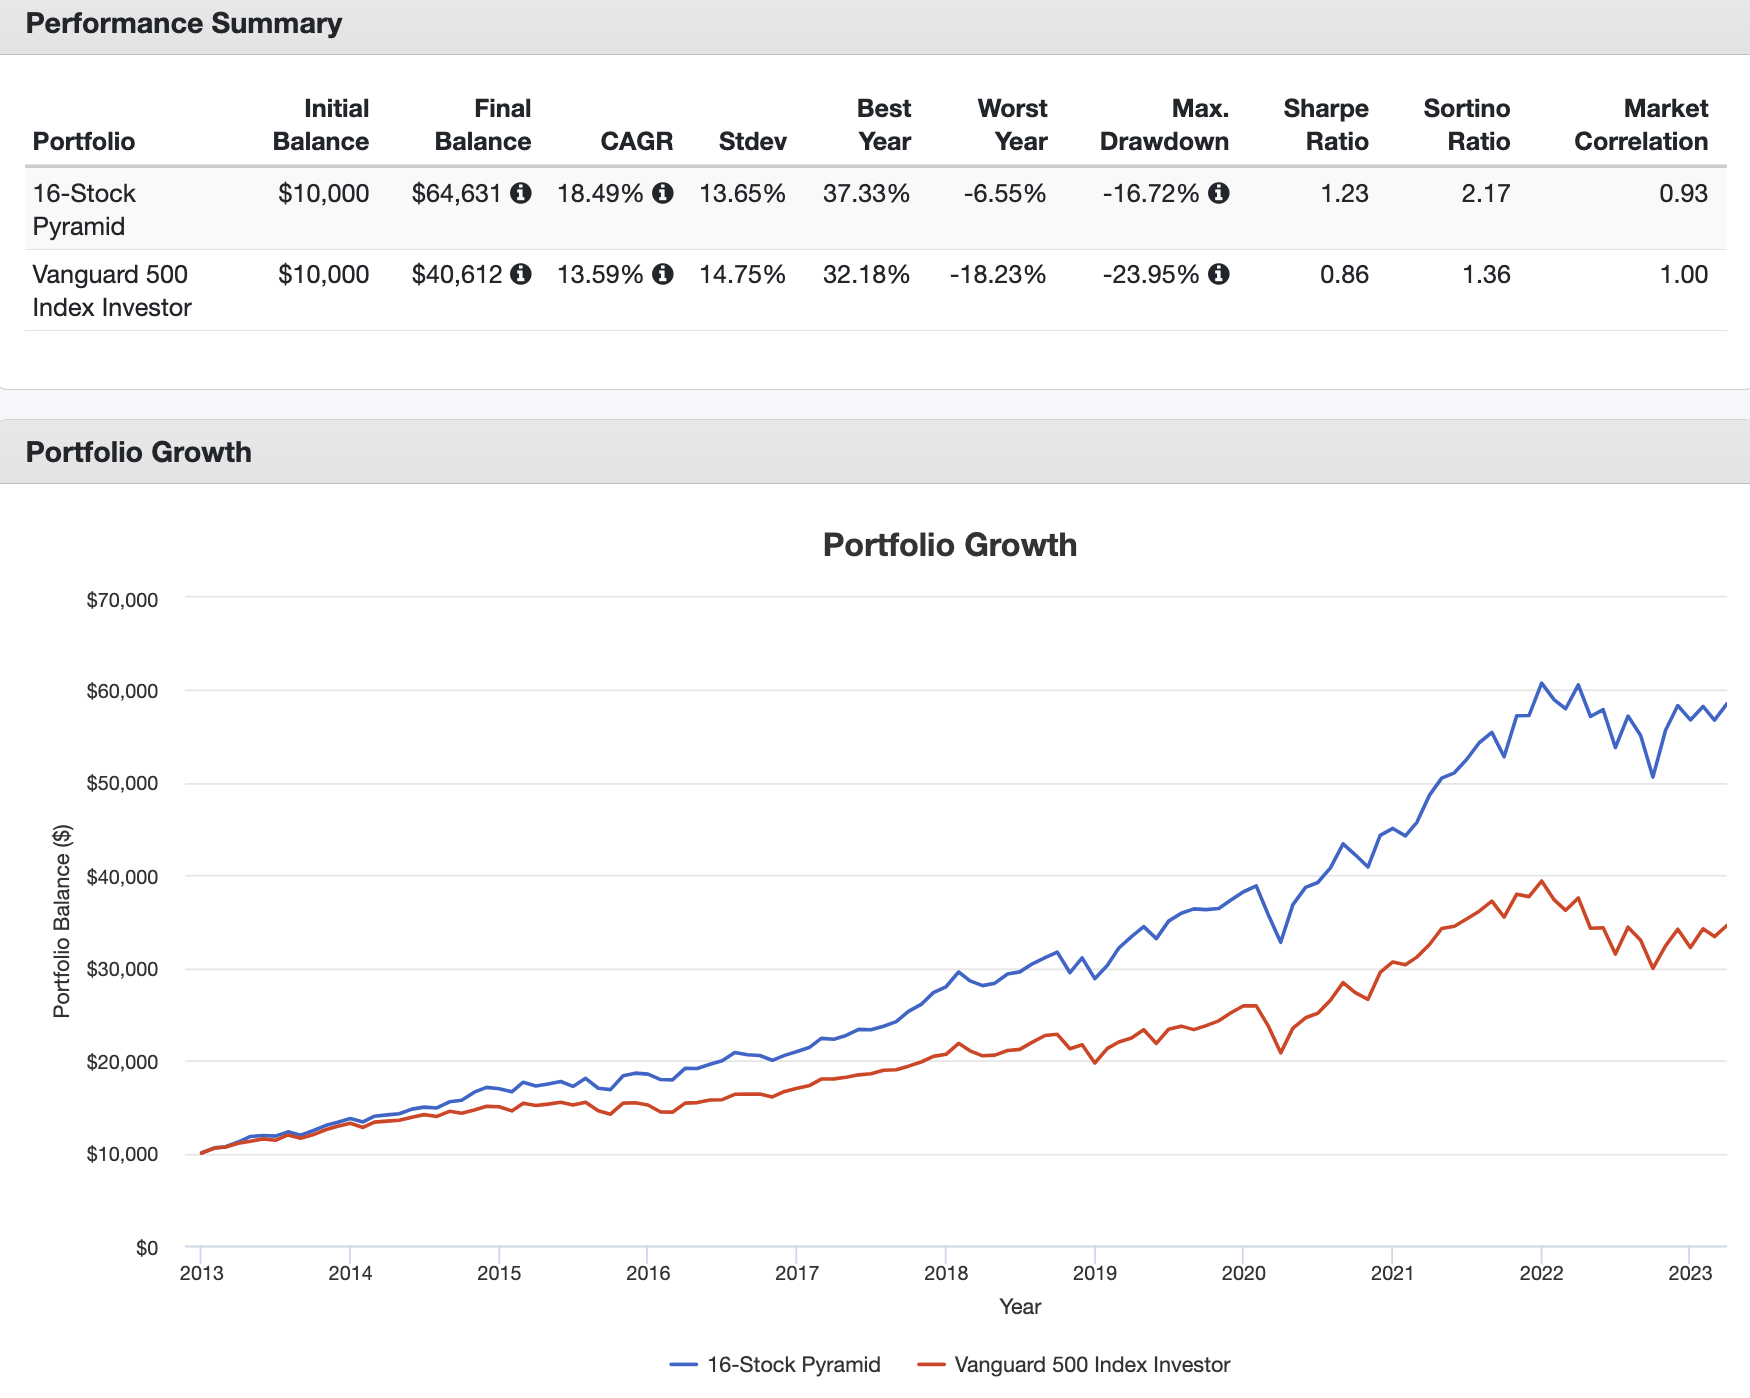
Task: Open Final Balance info tooltip for 16-Stock Pyramid
Action: 521,194
